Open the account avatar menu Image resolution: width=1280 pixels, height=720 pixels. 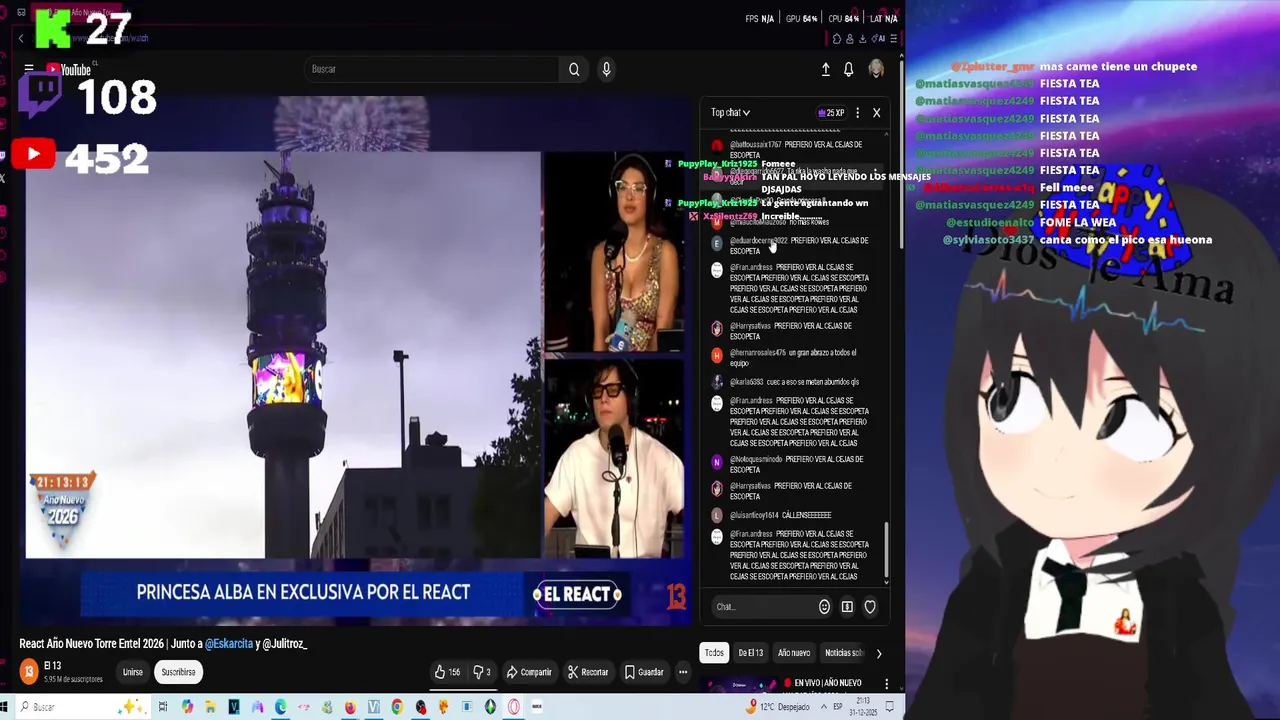(876, 68)
